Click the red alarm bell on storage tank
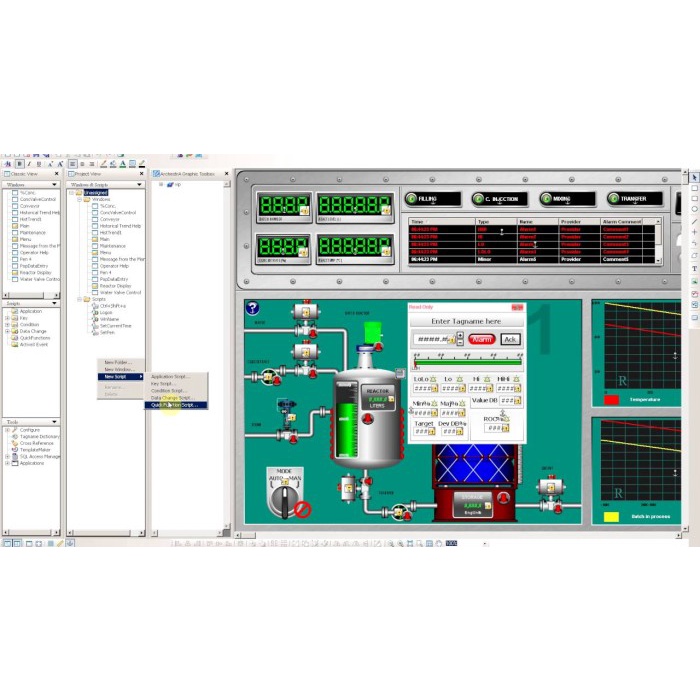700x700 pixels. pos(504,497)
